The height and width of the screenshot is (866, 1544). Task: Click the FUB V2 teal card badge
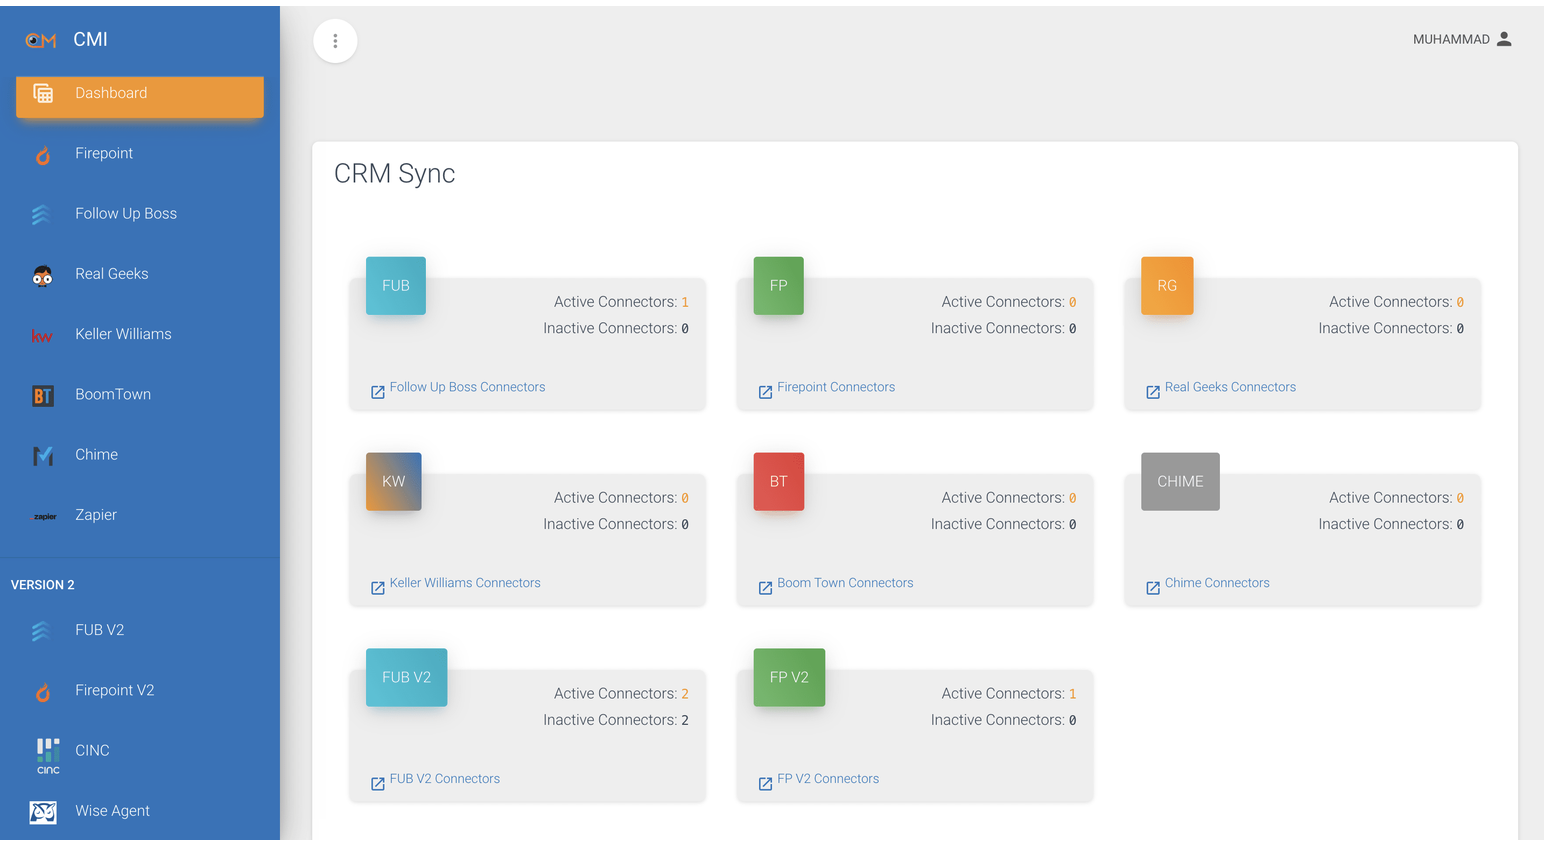point(407,678)
